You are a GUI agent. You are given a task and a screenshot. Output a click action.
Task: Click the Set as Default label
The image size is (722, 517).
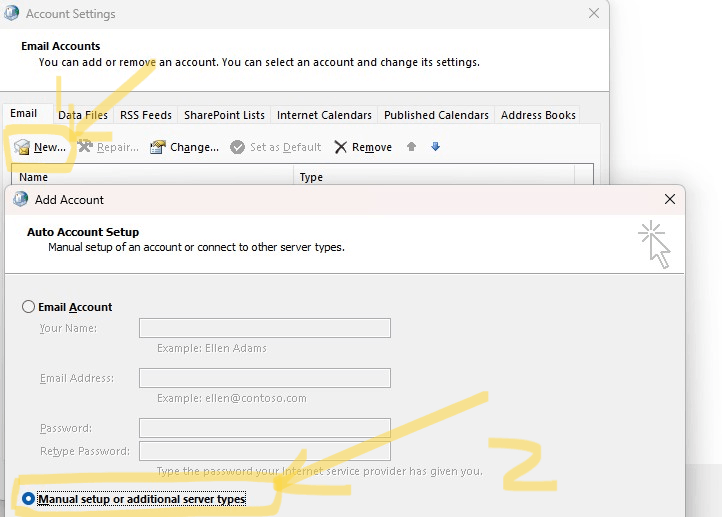tap(285, 147)
